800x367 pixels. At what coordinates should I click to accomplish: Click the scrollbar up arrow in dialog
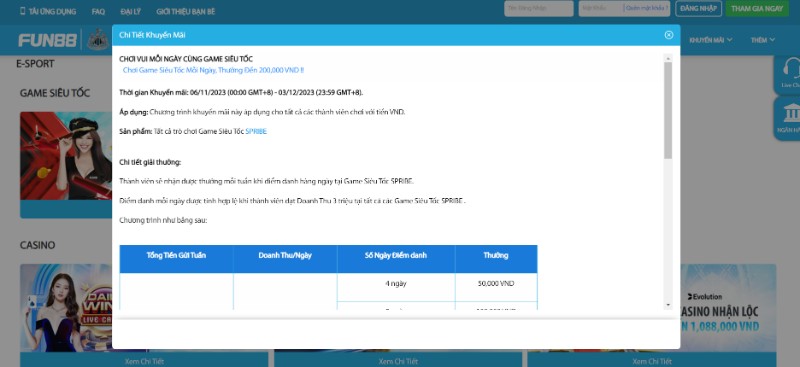click(x=668, y=58)
